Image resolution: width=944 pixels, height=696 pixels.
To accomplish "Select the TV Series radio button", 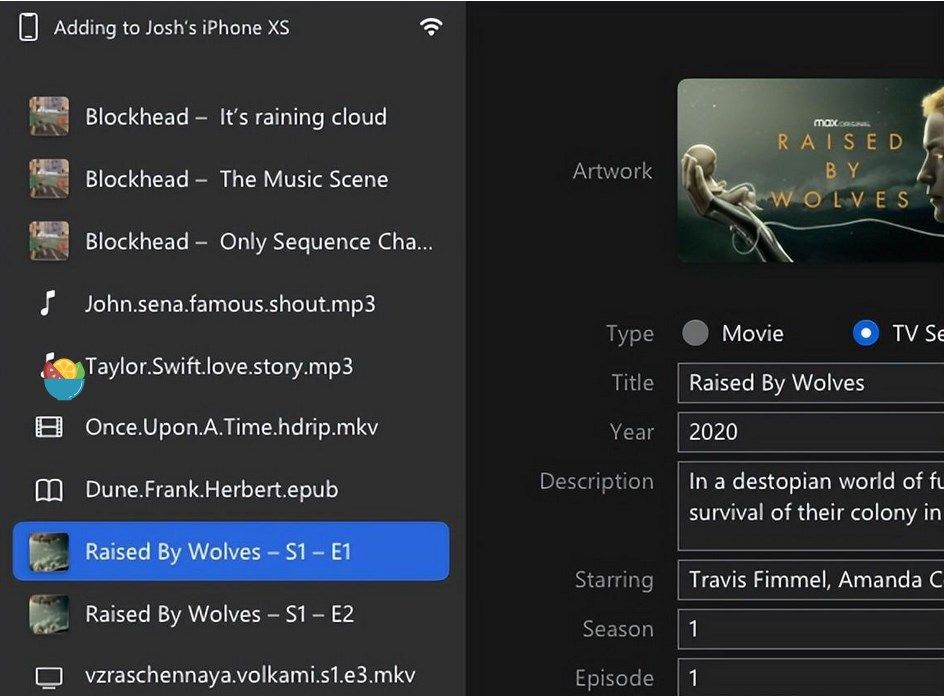I will (x=865, y=333).
